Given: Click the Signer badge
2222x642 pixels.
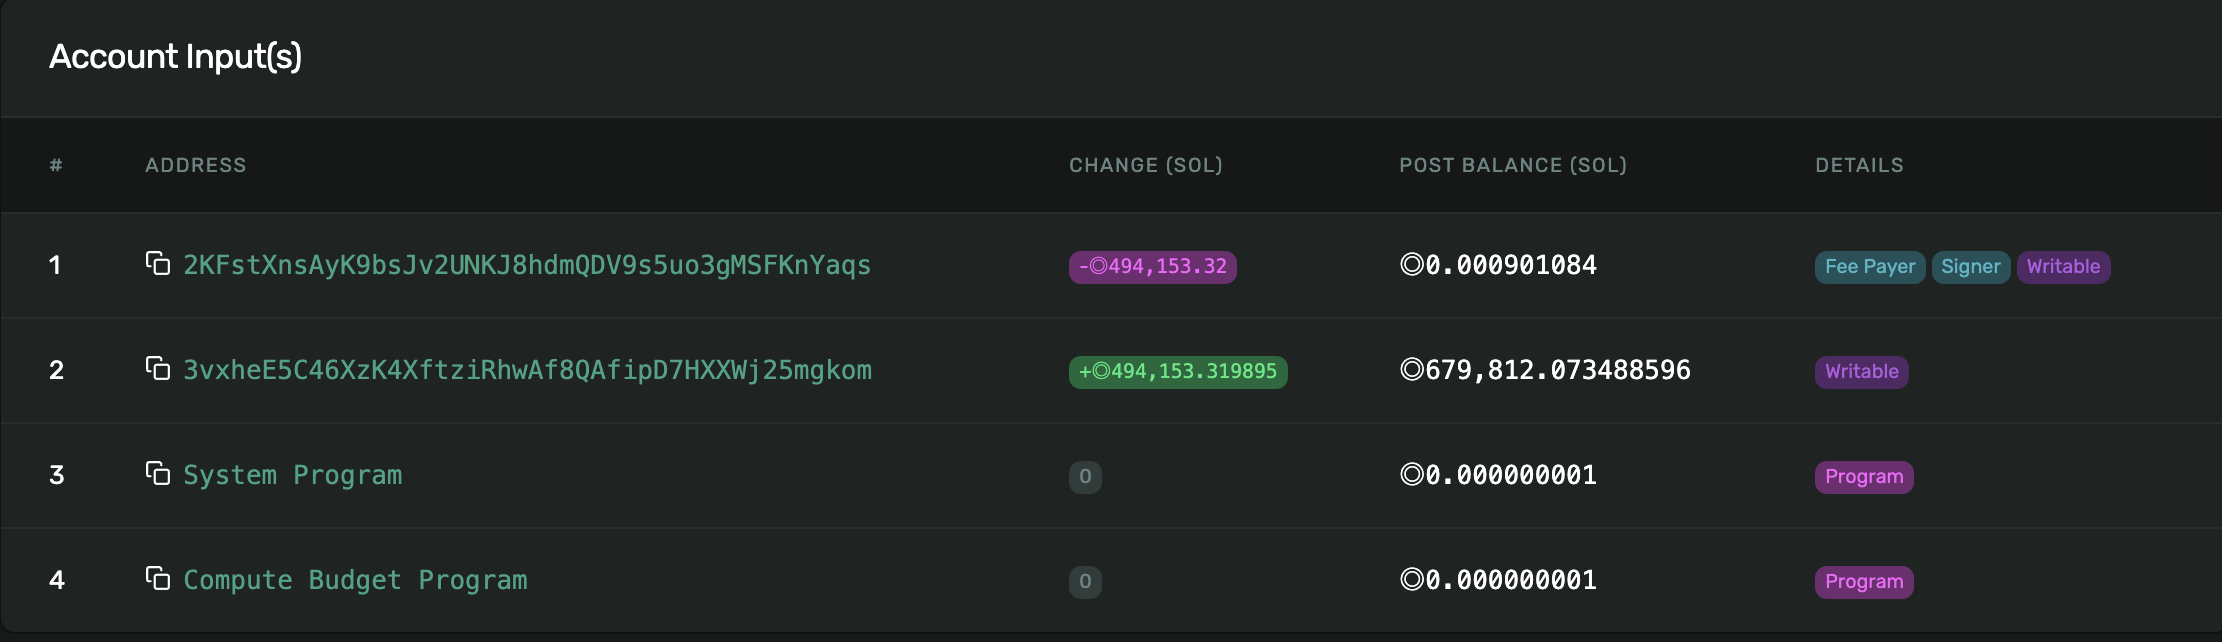Looking at the screenshot, I should tap(1971, 267).
